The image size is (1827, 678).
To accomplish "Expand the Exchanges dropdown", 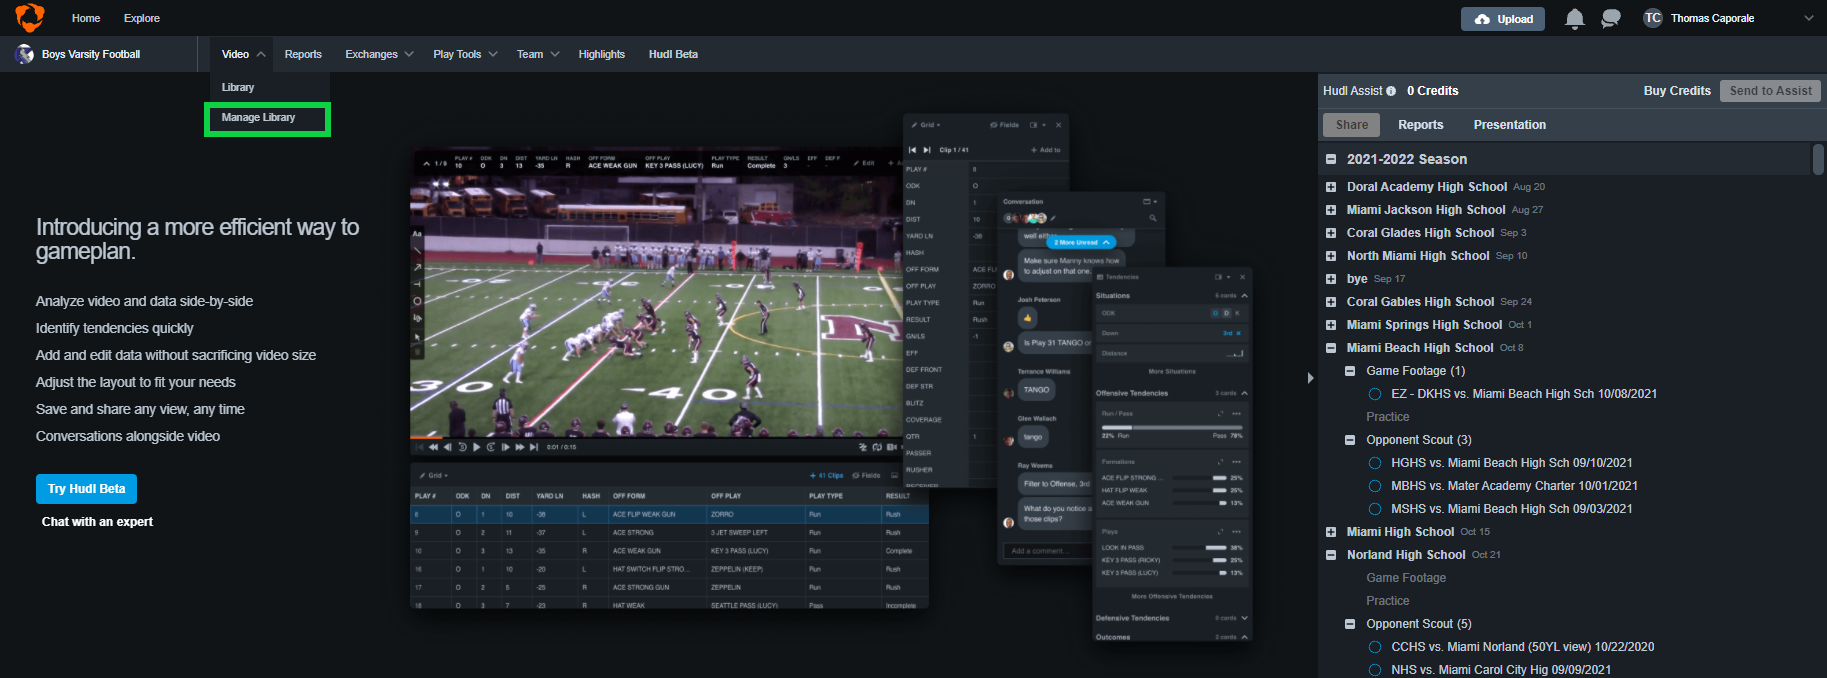I will coord(379,54).
